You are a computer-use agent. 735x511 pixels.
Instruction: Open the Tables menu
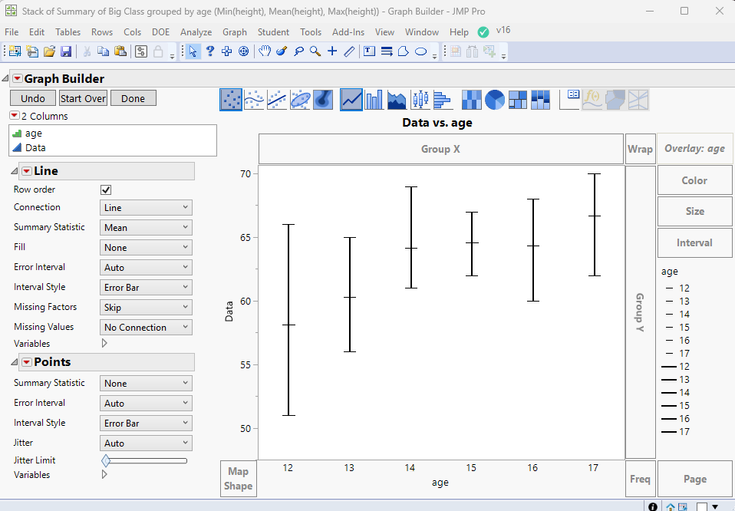(68, 32)
